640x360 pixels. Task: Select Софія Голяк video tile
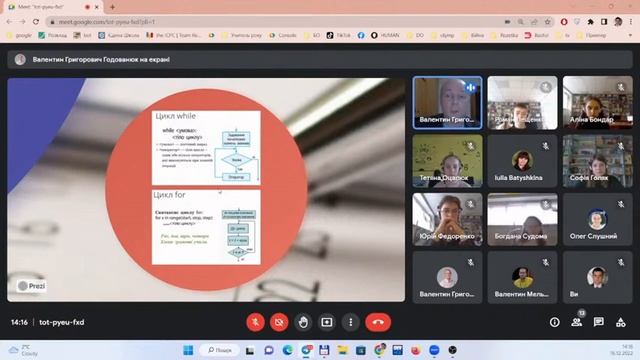coord(598,161)
